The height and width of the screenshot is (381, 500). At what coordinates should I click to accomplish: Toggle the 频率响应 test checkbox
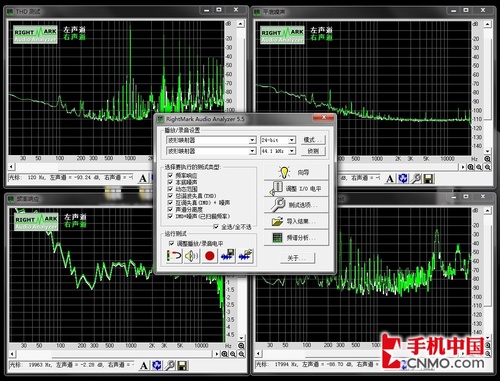point(170,175)
